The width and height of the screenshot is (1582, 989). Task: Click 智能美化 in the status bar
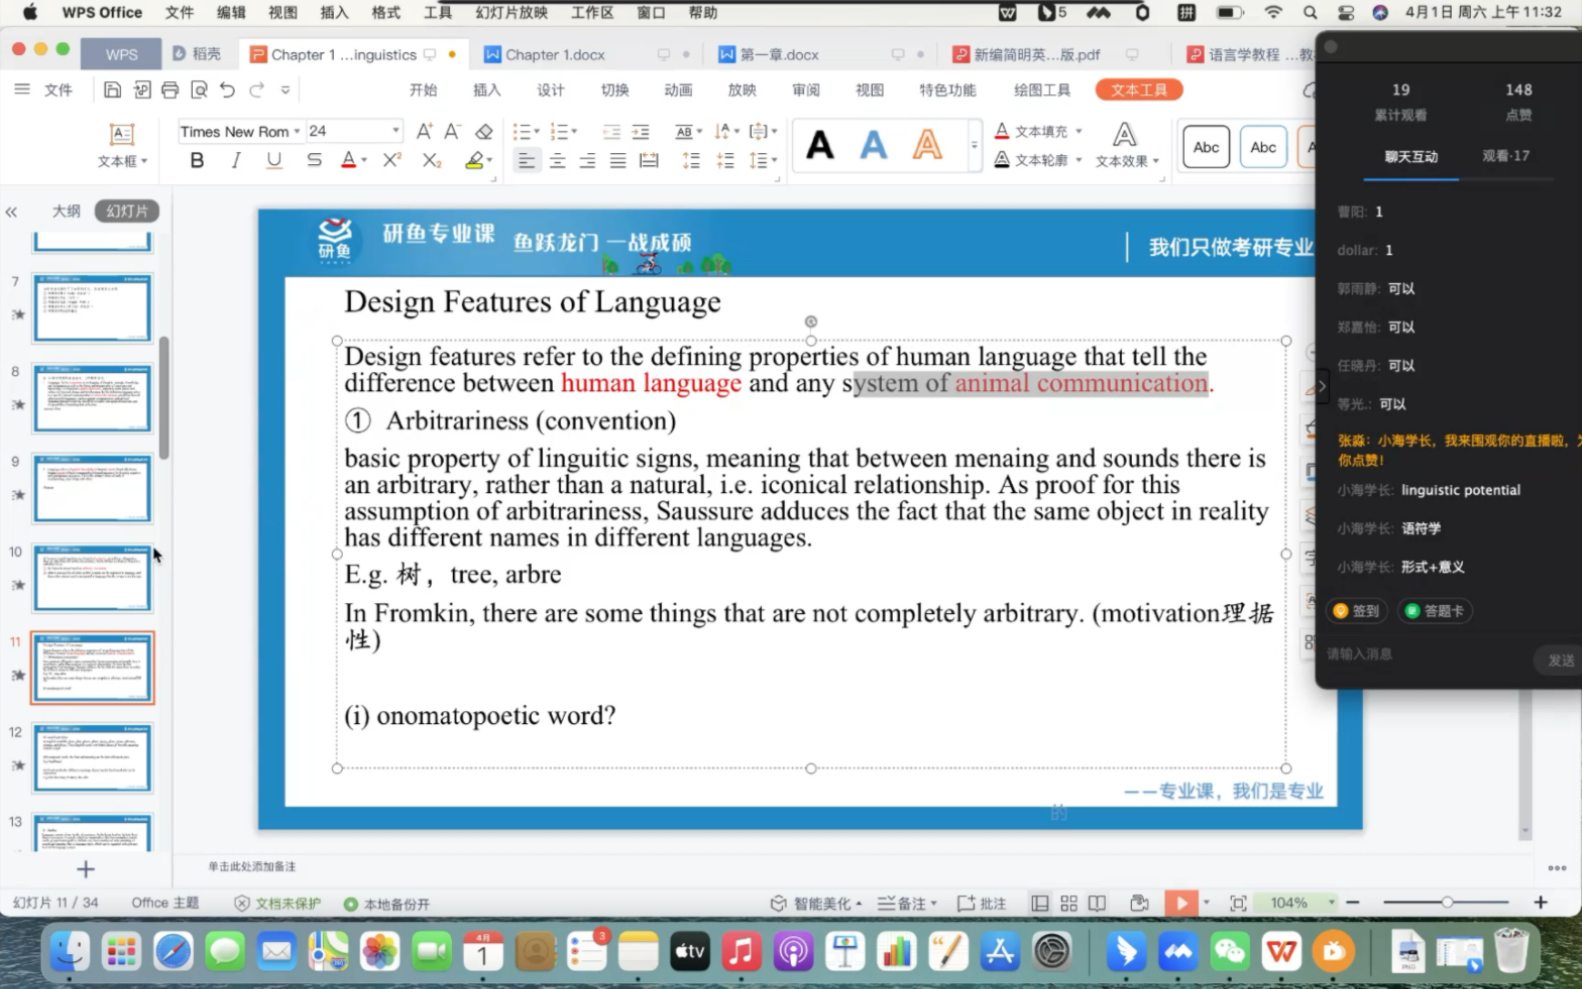click(x=815, y=903)
